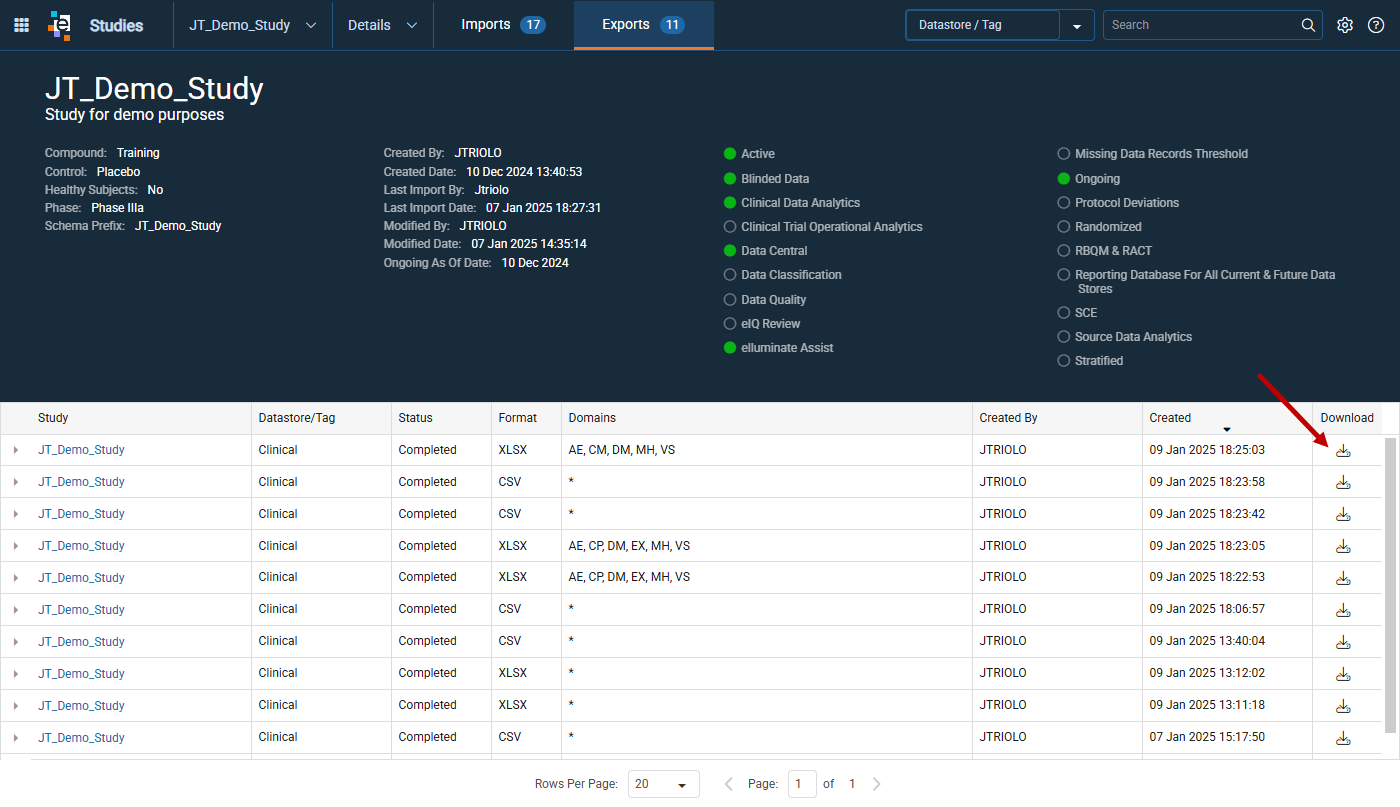Open the Studies section
1400x807 pixels.
116,25
